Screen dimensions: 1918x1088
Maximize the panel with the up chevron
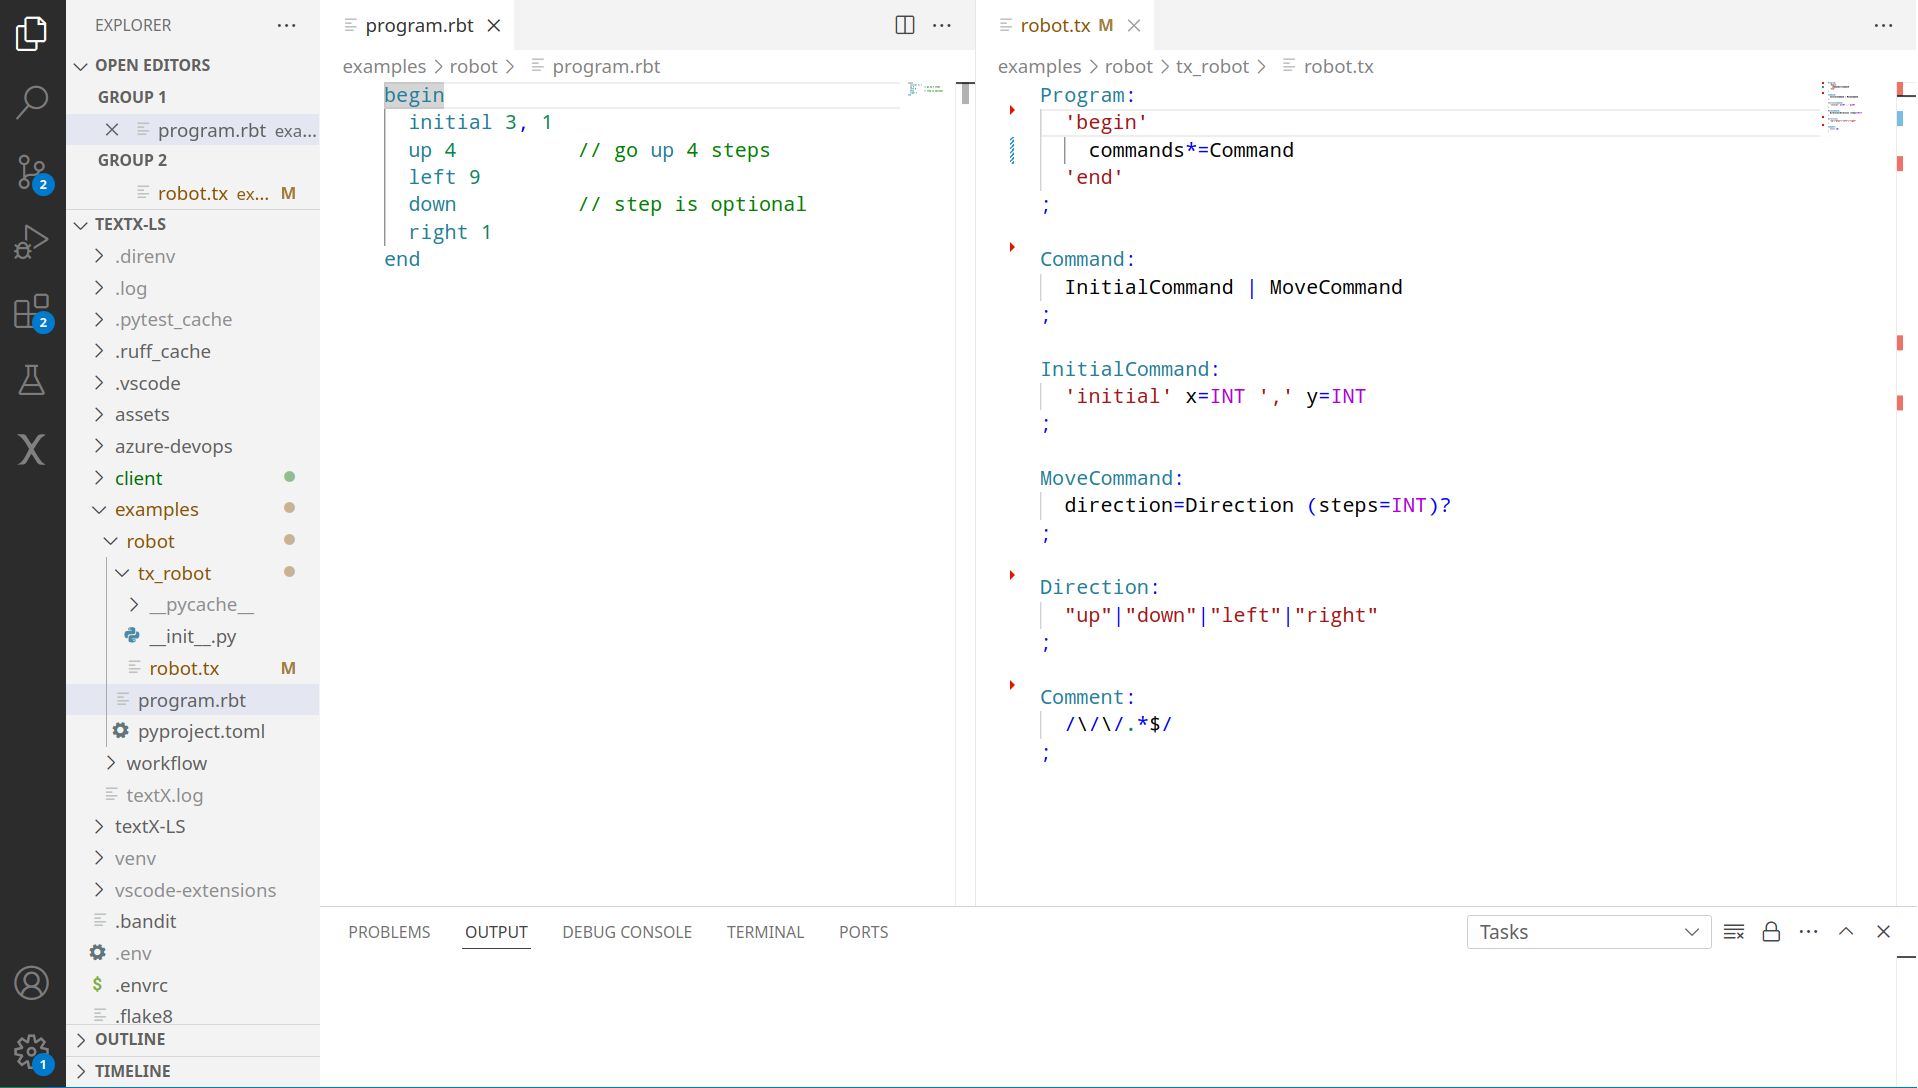(x=1846, y=932)
